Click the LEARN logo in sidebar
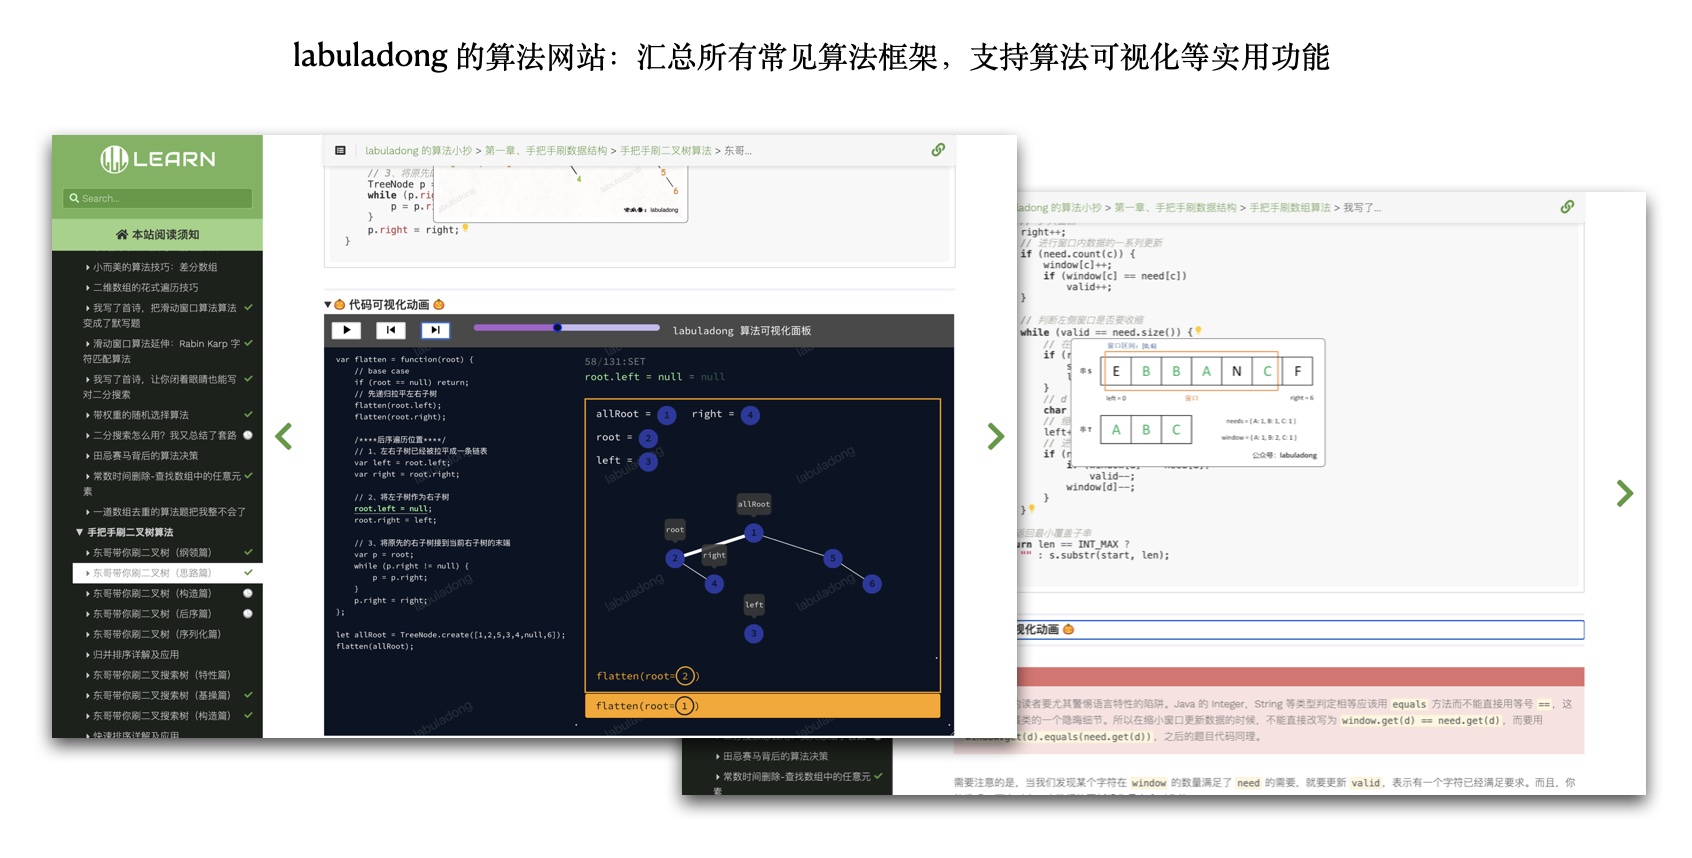The height and width of the screenshot is (858, 1692). coord(158,159)
